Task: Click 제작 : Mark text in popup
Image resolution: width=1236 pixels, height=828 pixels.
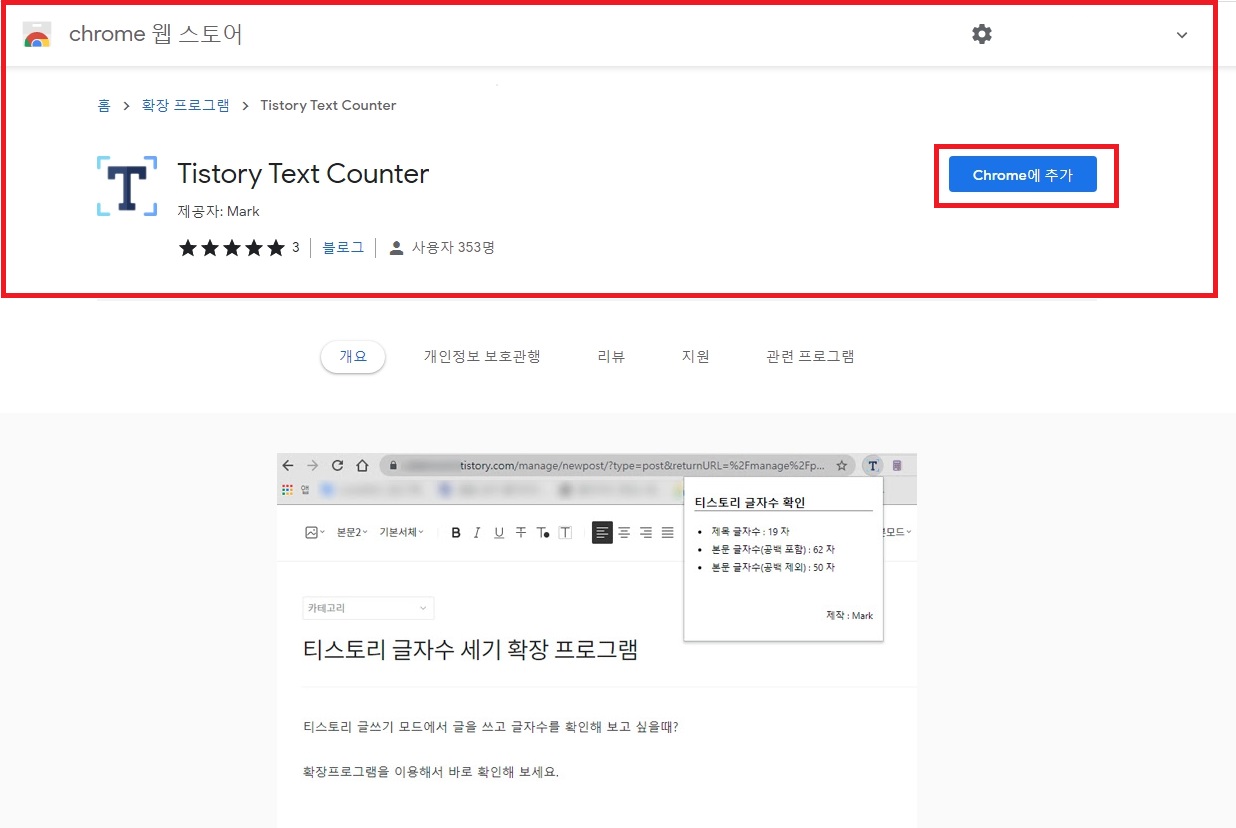Action: tap(849, 616)
